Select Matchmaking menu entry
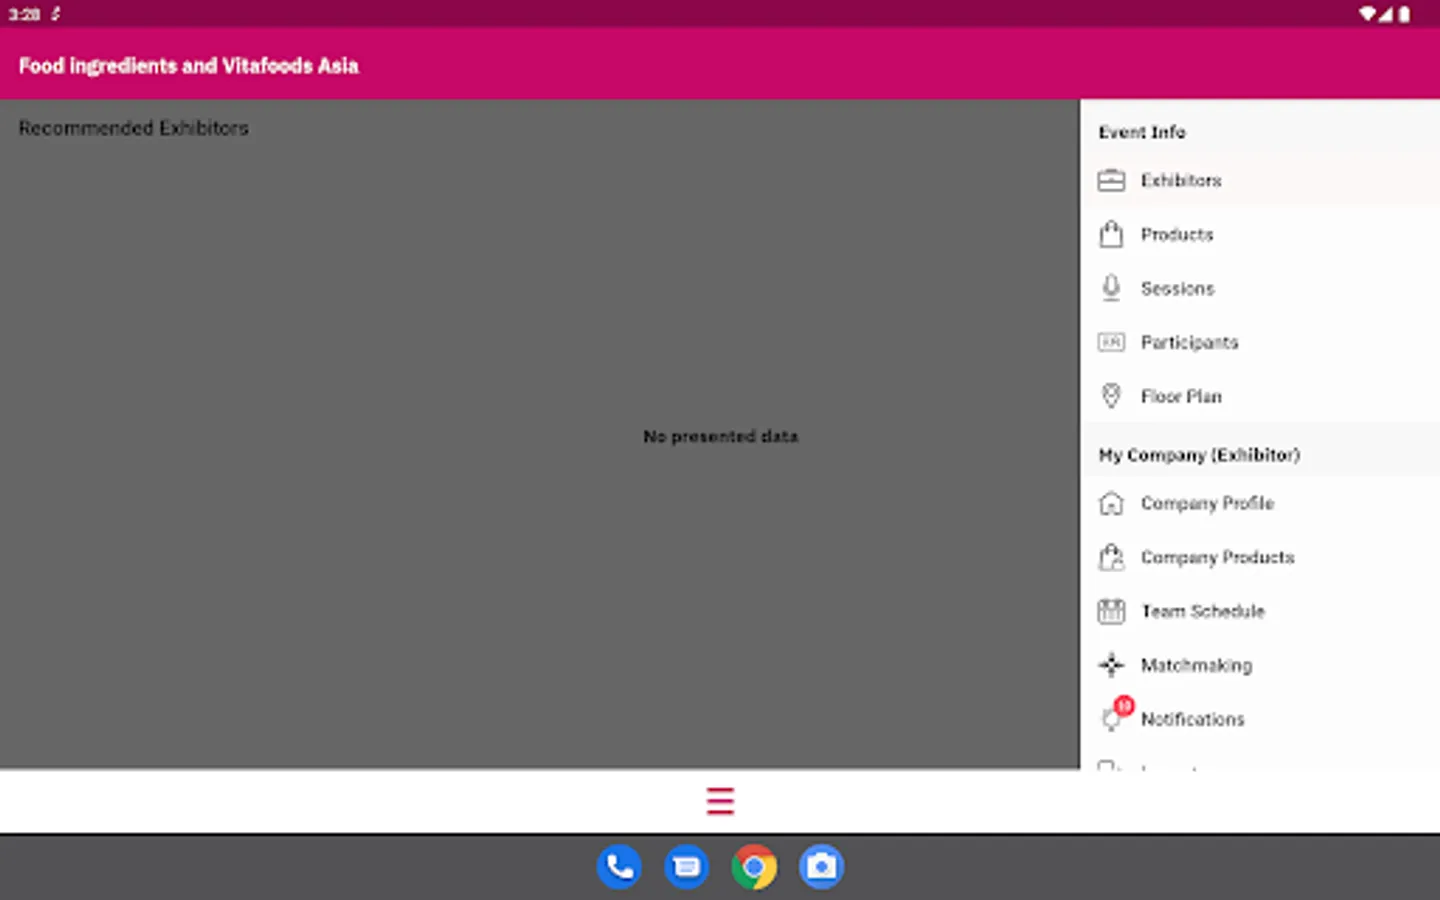The height and width of the screenshot is (900, 1440). [x=1260, y=665]
